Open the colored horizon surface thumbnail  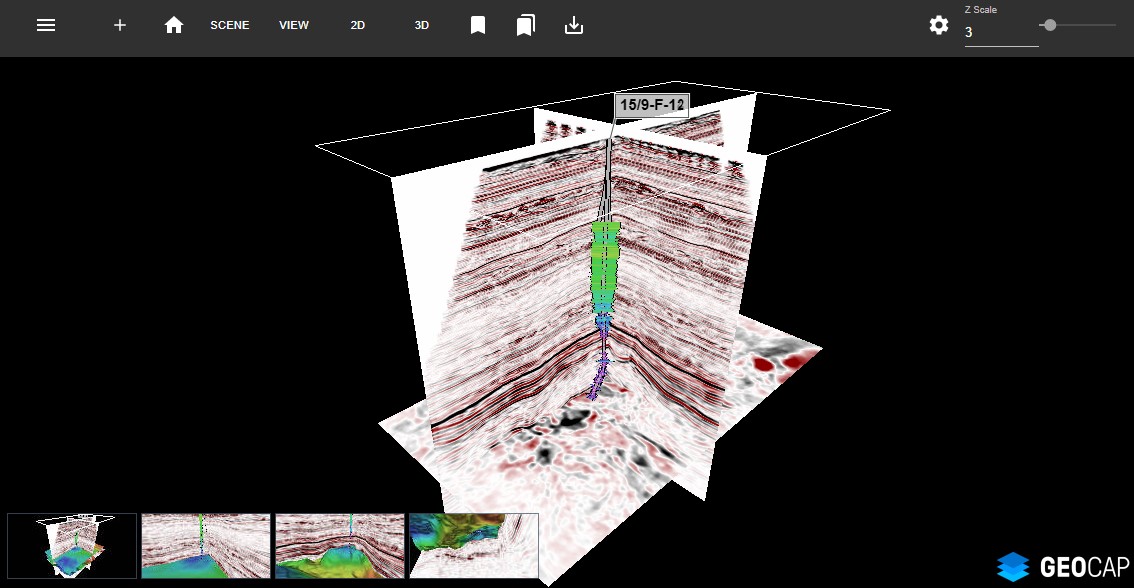click(x=473, y=546)
